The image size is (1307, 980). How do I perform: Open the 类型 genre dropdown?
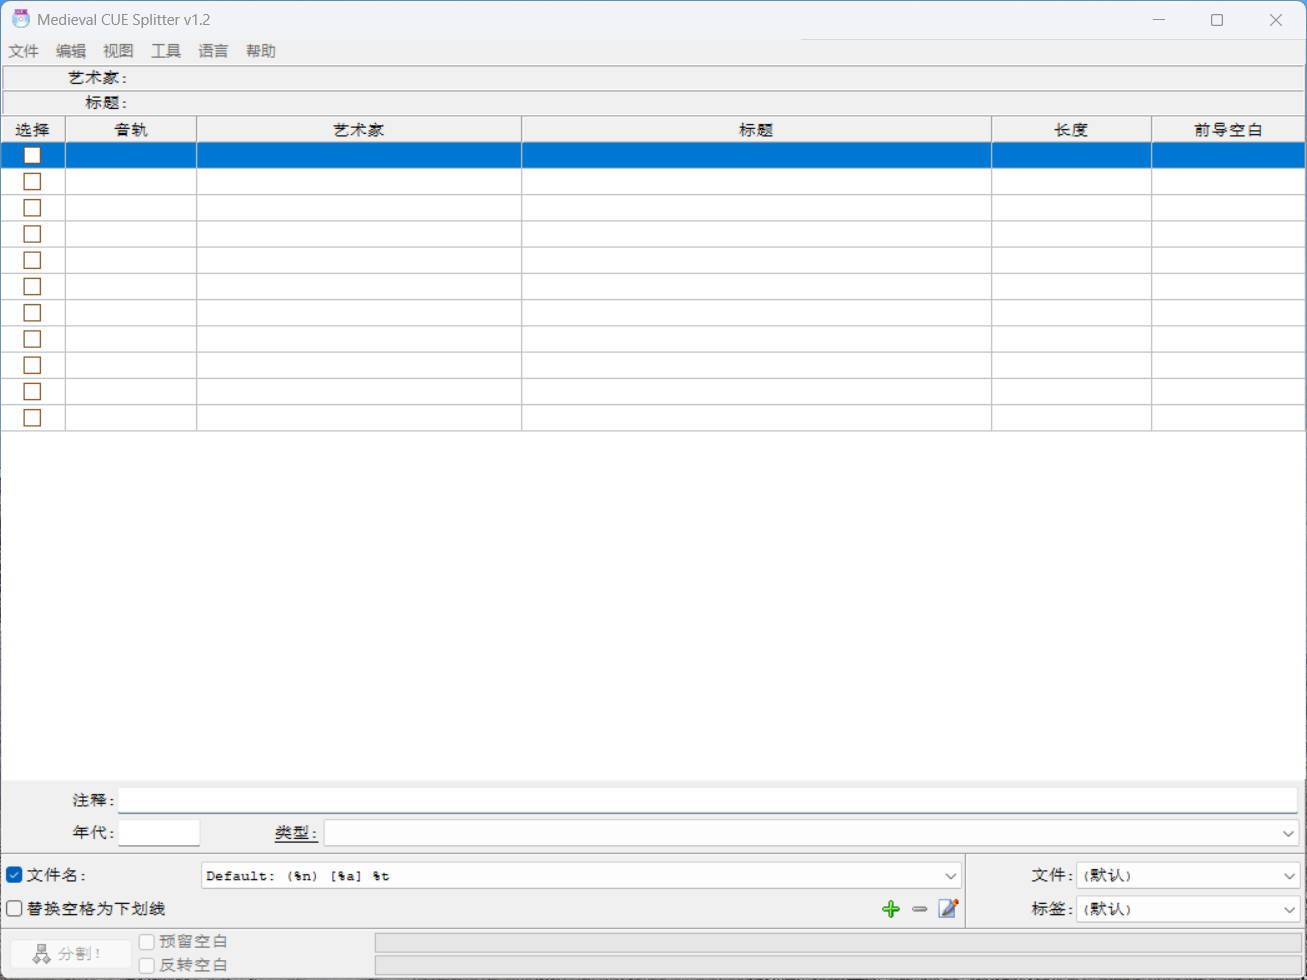pos(1289,832)
